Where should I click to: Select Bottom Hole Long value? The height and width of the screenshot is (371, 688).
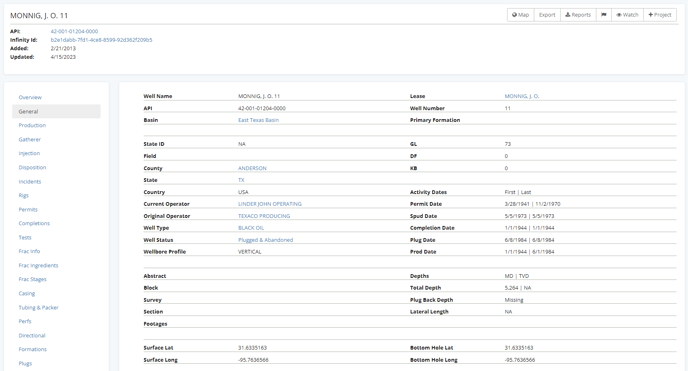point(520,360)
